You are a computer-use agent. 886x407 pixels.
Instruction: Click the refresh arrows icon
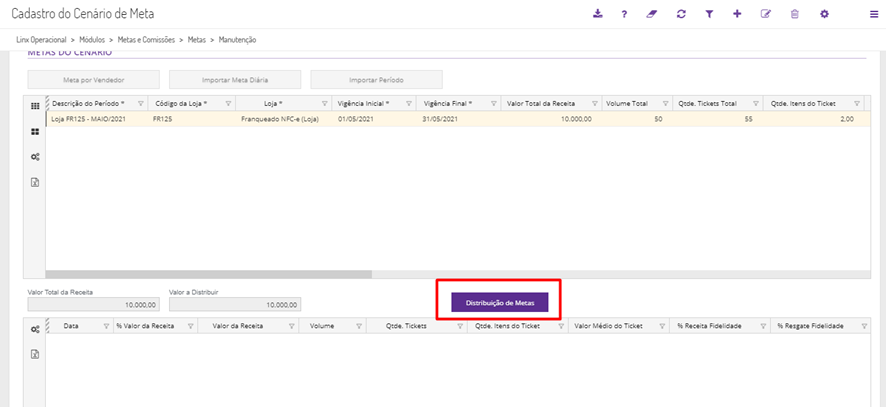[681, 14]
